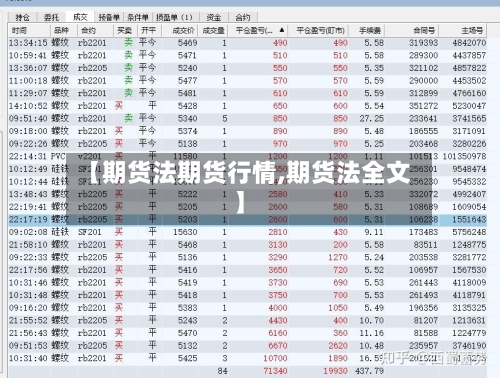This screenshot has width=500, height=378.
Task: Click the 主场号 column header
Action: tap(463, 31)
